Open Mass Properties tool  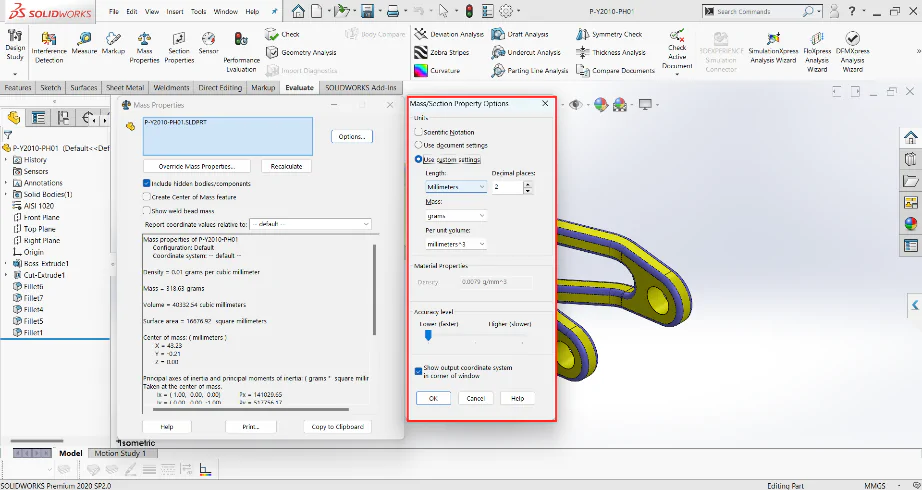(x=144, y=47)
